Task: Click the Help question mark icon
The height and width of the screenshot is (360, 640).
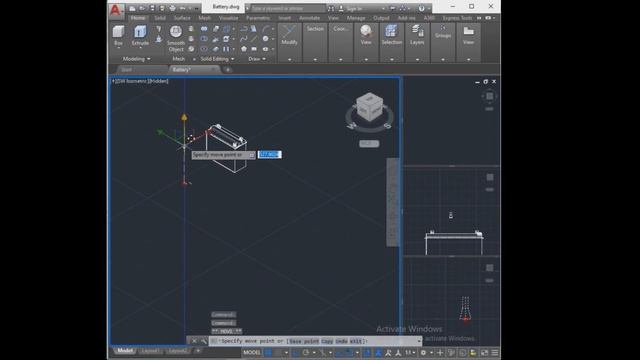Action: pyautogui.click(x=421, y=8)
